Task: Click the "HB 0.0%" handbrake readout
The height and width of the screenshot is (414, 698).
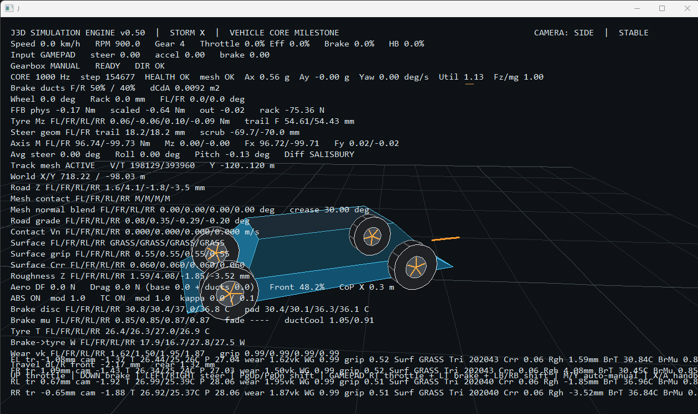Action: pyautogui.click(x=406, y=44)
